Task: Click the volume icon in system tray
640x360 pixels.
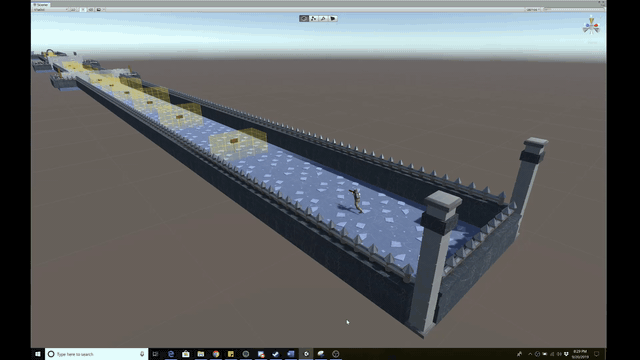Action: point(559,354)
